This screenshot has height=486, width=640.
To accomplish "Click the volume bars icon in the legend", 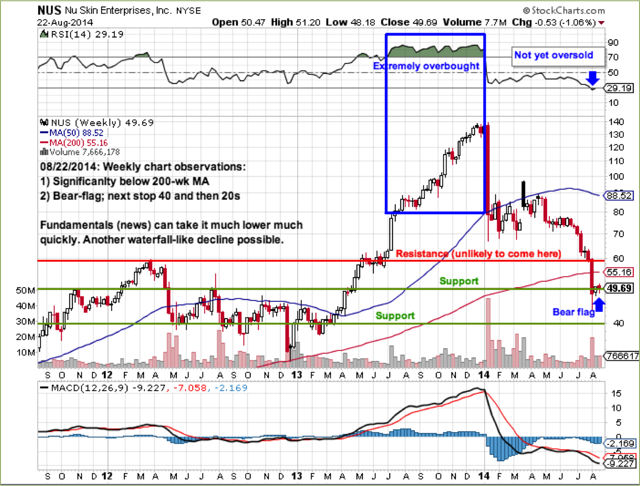I will (x=44, y=152).
